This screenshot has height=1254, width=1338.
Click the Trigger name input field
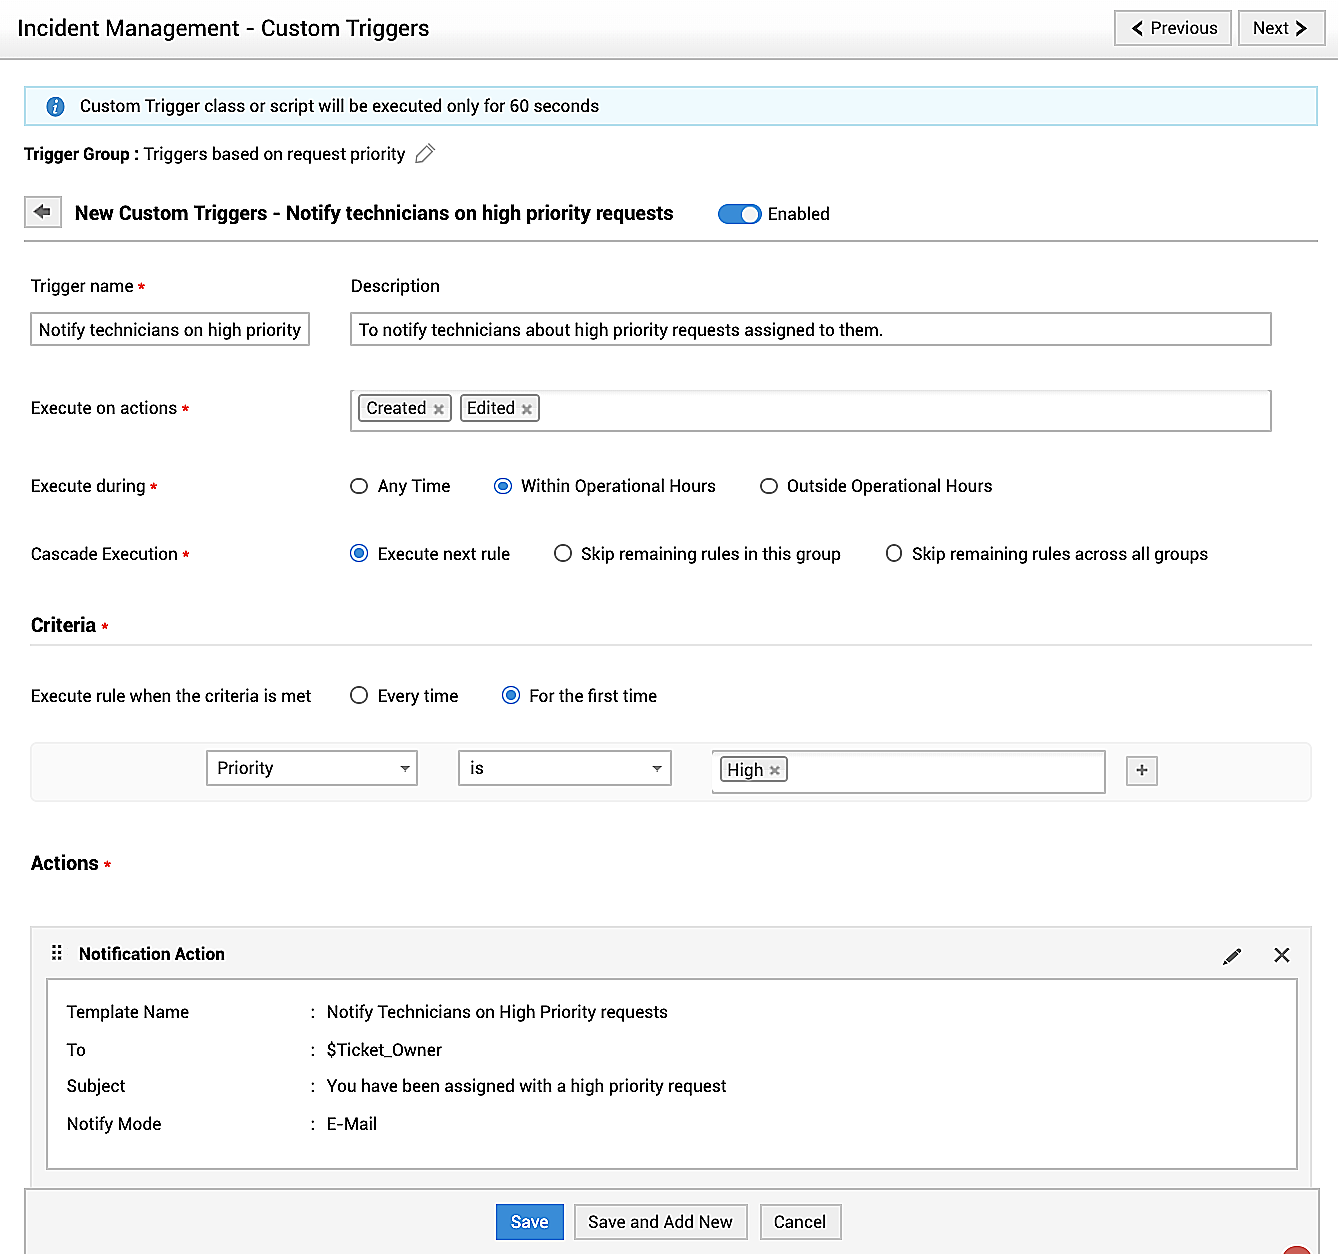coord(170,330)
